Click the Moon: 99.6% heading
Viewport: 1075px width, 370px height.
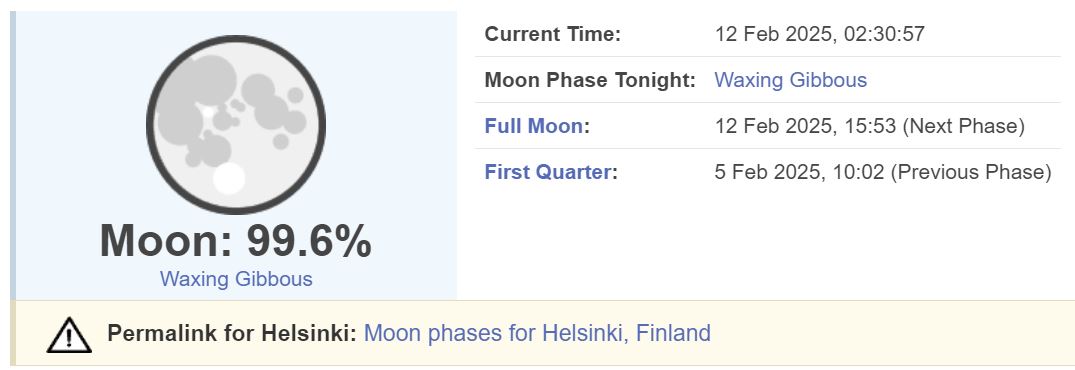(x=236, y=241)
